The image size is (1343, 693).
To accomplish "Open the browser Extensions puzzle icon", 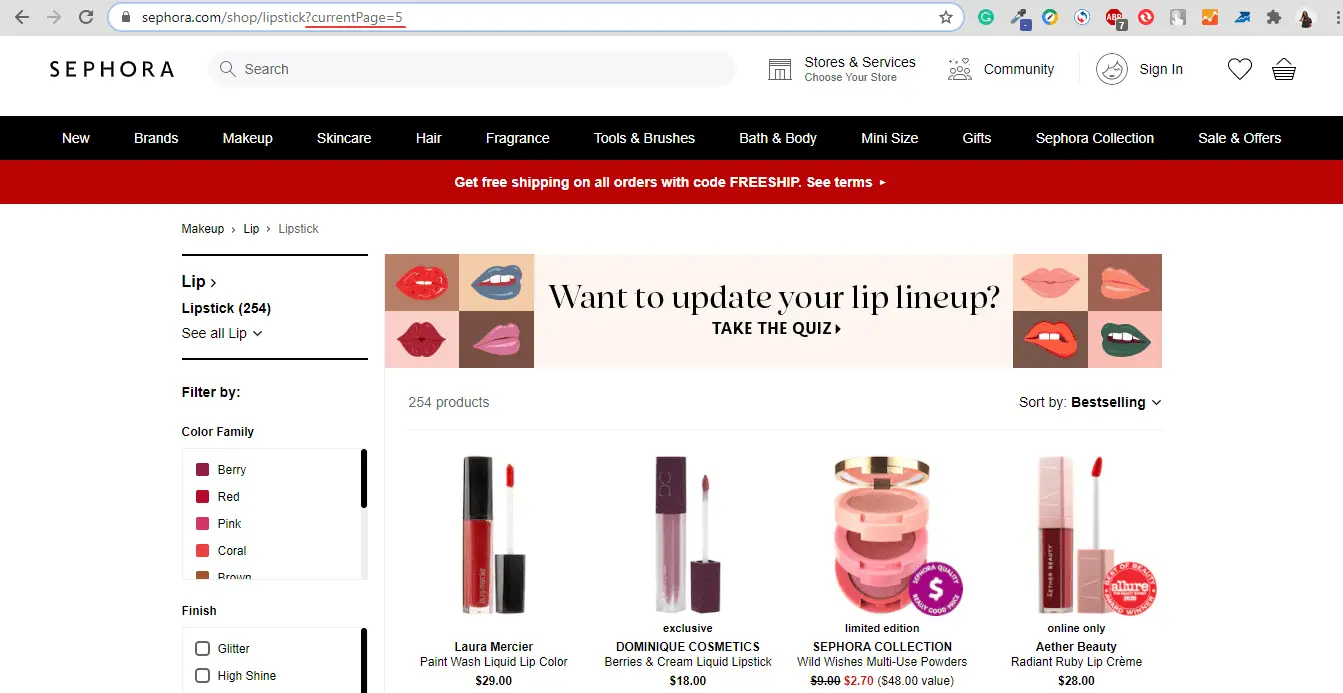I will coord(1273,17).
